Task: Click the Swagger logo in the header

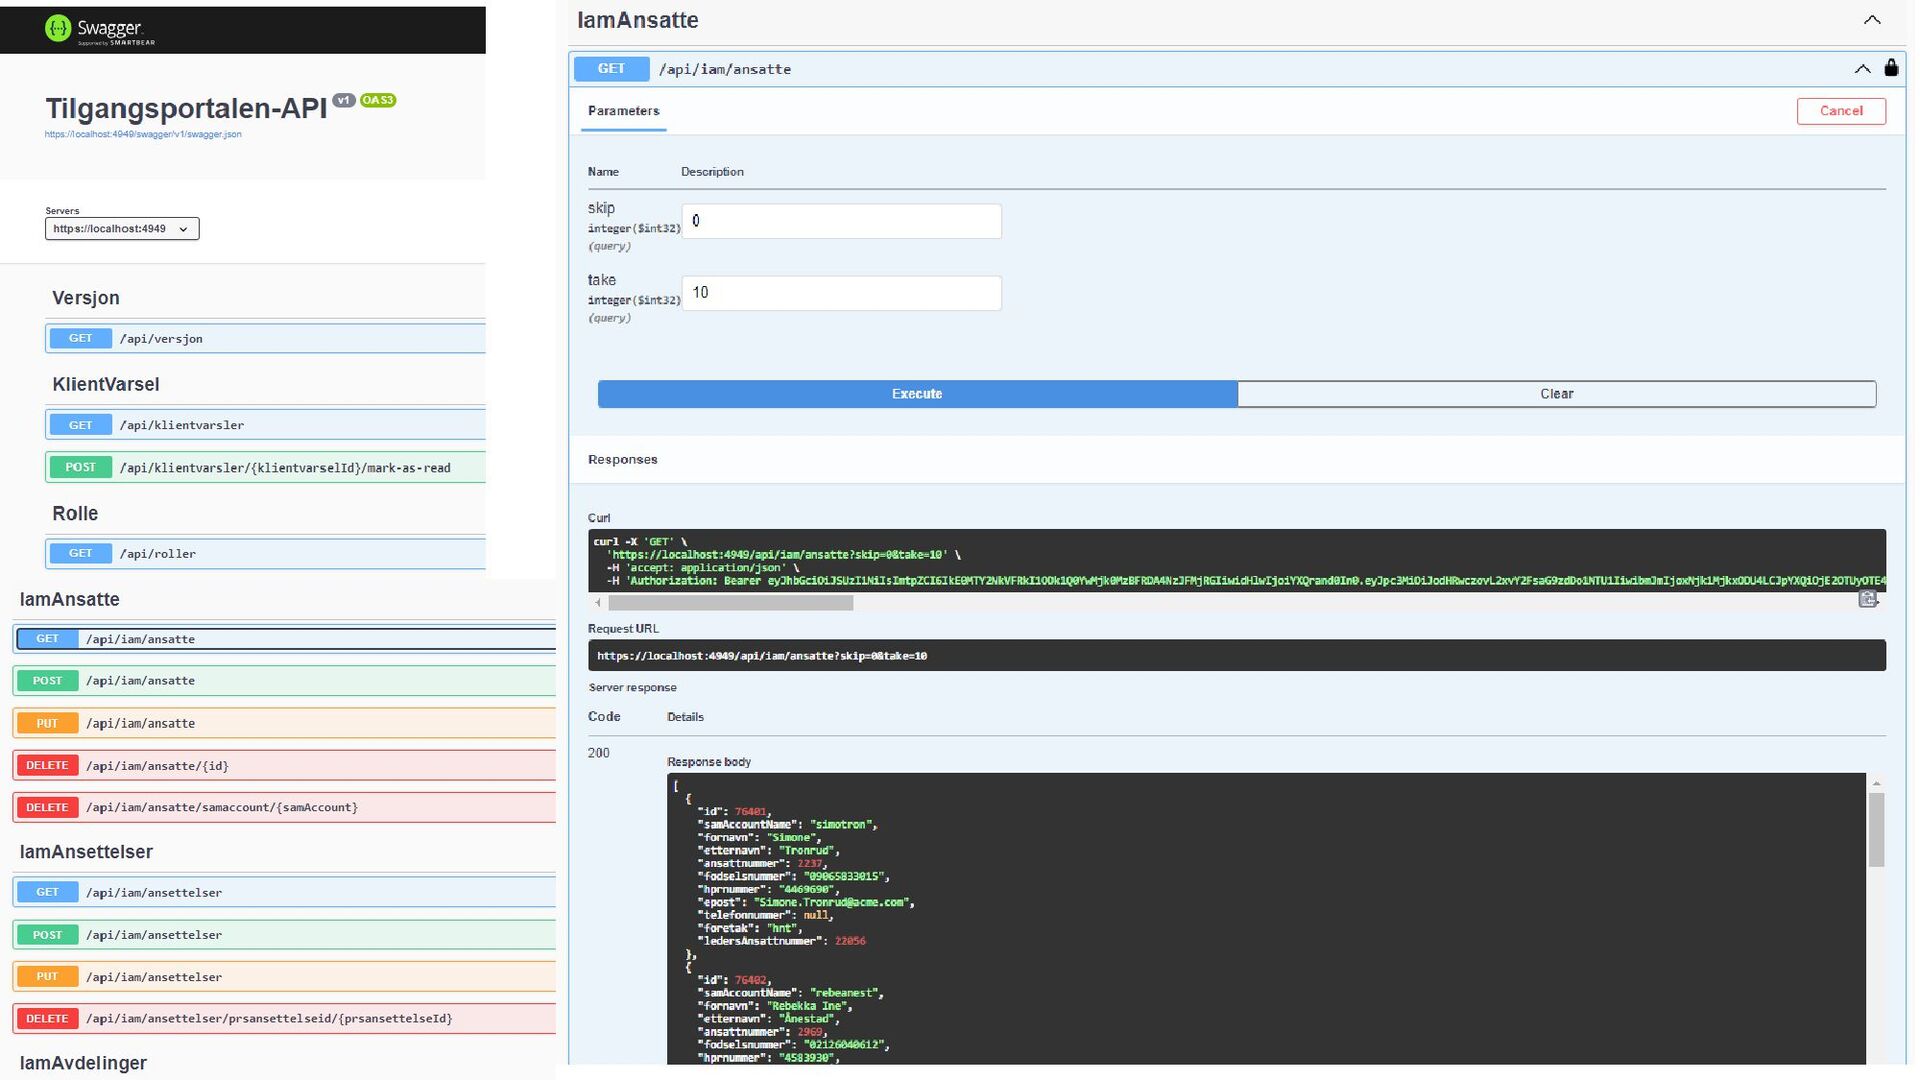Action: click(x=100, y=30)
